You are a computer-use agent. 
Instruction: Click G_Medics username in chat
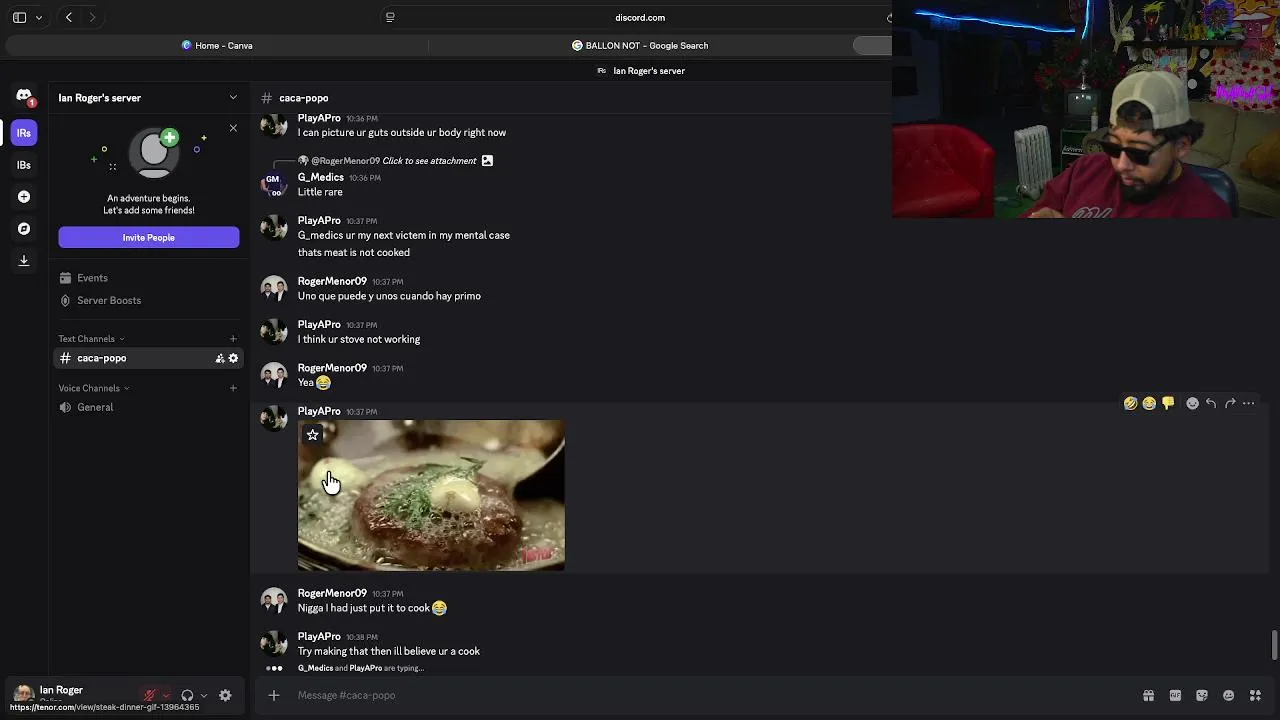tap(320, 177)
